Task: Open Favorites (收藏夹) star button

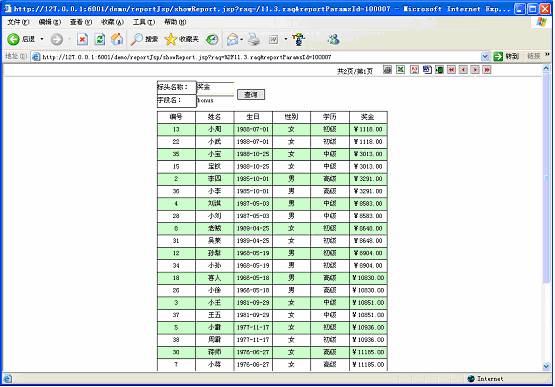Action: pos(182,39)
